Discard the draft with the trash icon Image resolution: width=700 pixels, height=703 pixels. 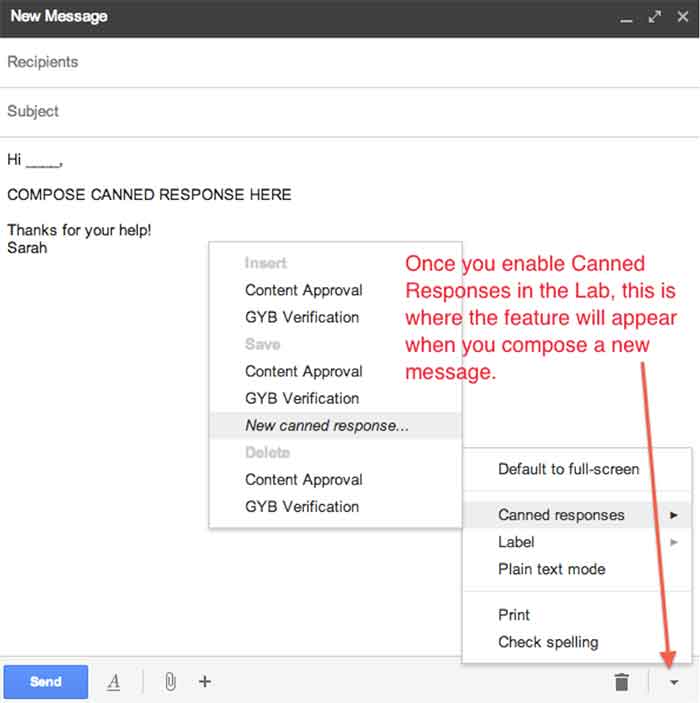point(622,682)
